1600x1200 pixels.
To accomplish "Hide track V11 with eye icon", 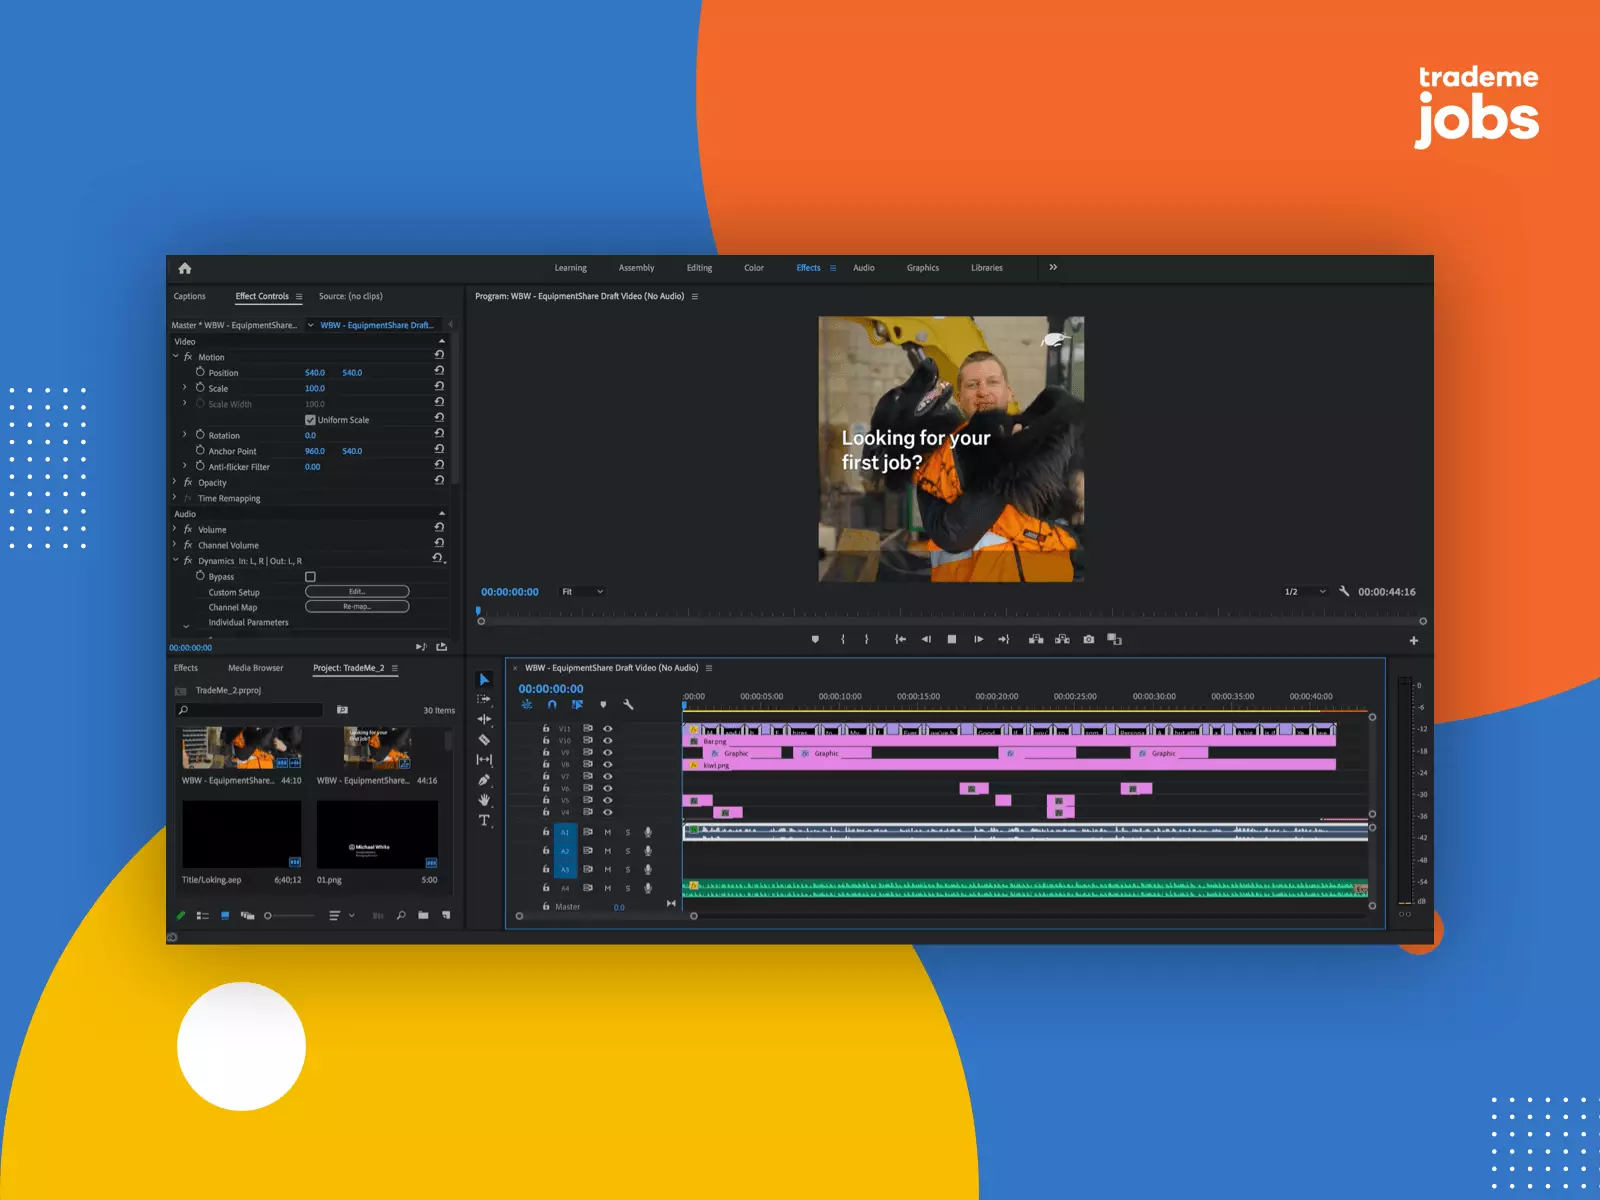I will click(607, 728).
